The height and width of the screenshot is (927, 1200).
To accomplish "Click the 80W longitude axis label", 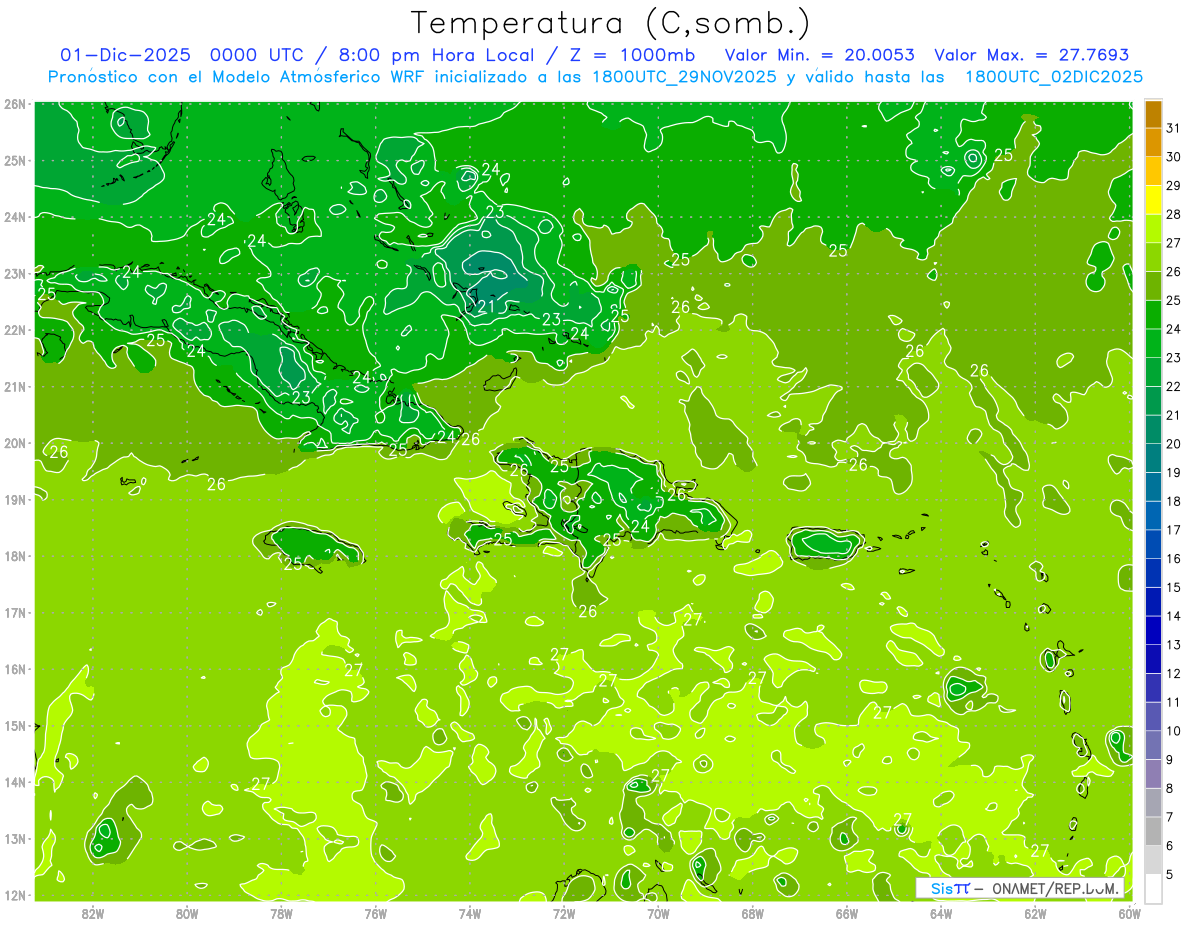I will tap(187, 913).
